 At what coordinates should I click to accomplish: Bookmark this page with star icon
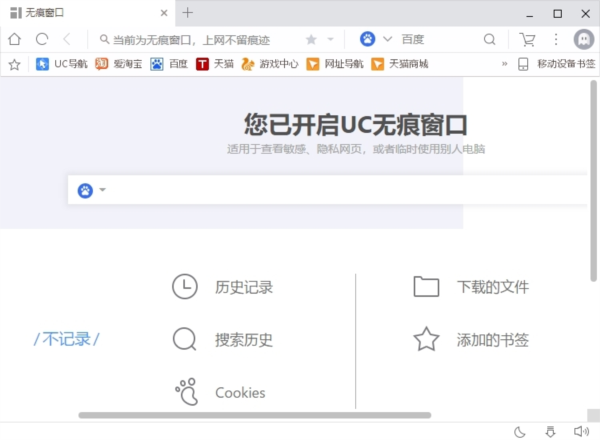point(311,39)
